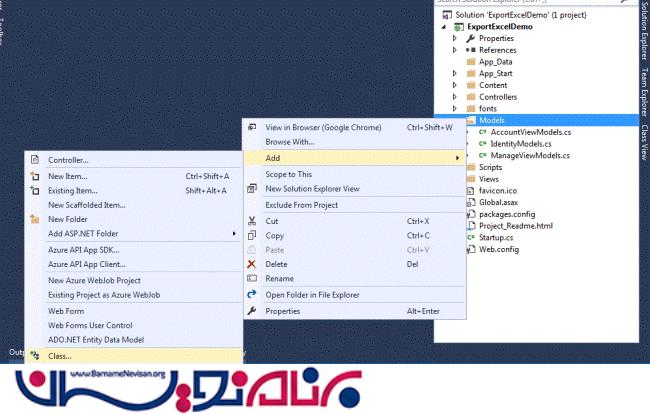Click the red X Delete icon
The width and height of the screenshot is (650, 414).
point(251,264)
